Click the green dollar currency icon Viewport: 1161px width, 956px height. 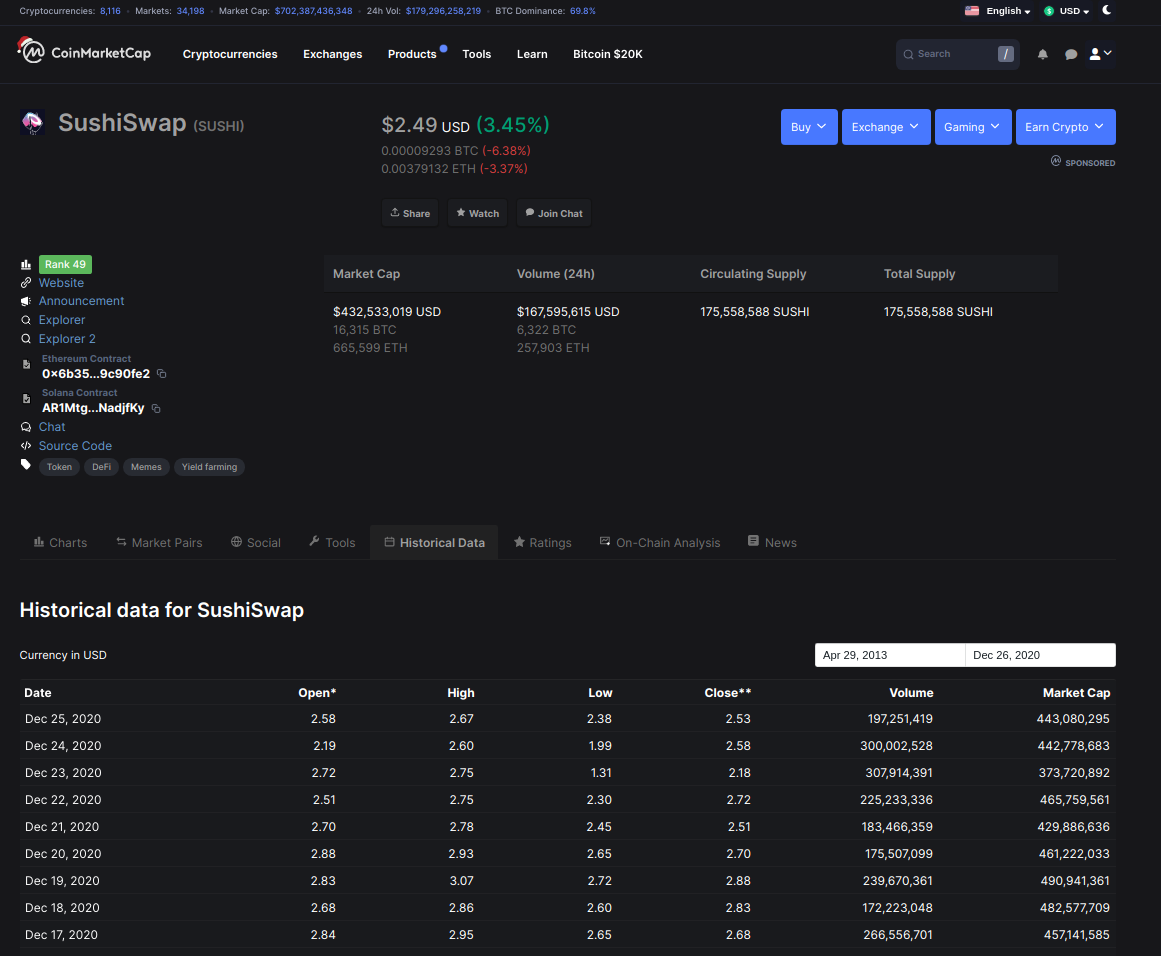pyautogui.click(x=1048, y=11)
